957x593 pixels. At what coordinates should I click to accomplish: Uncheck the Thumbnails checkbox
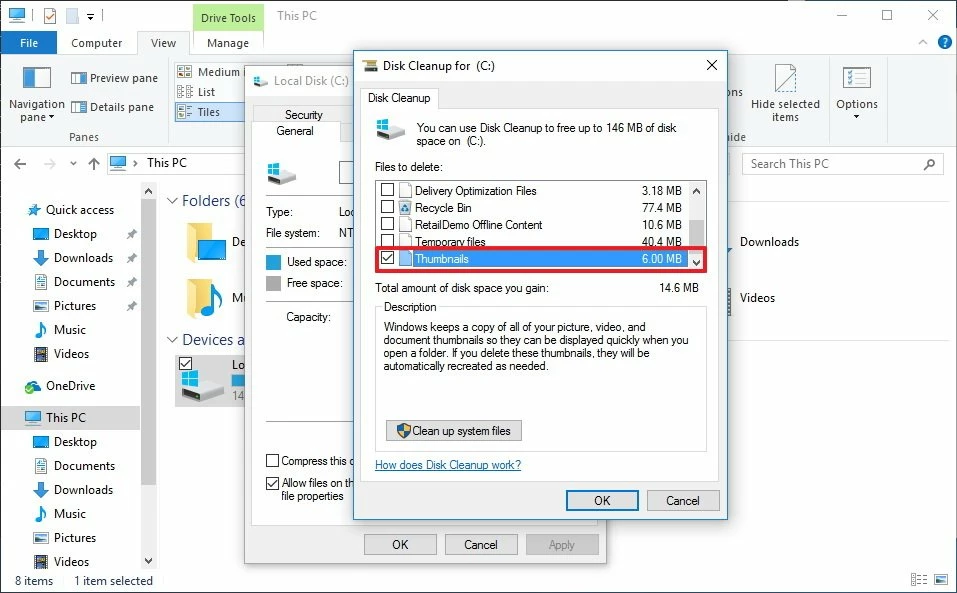click(388, 258)
